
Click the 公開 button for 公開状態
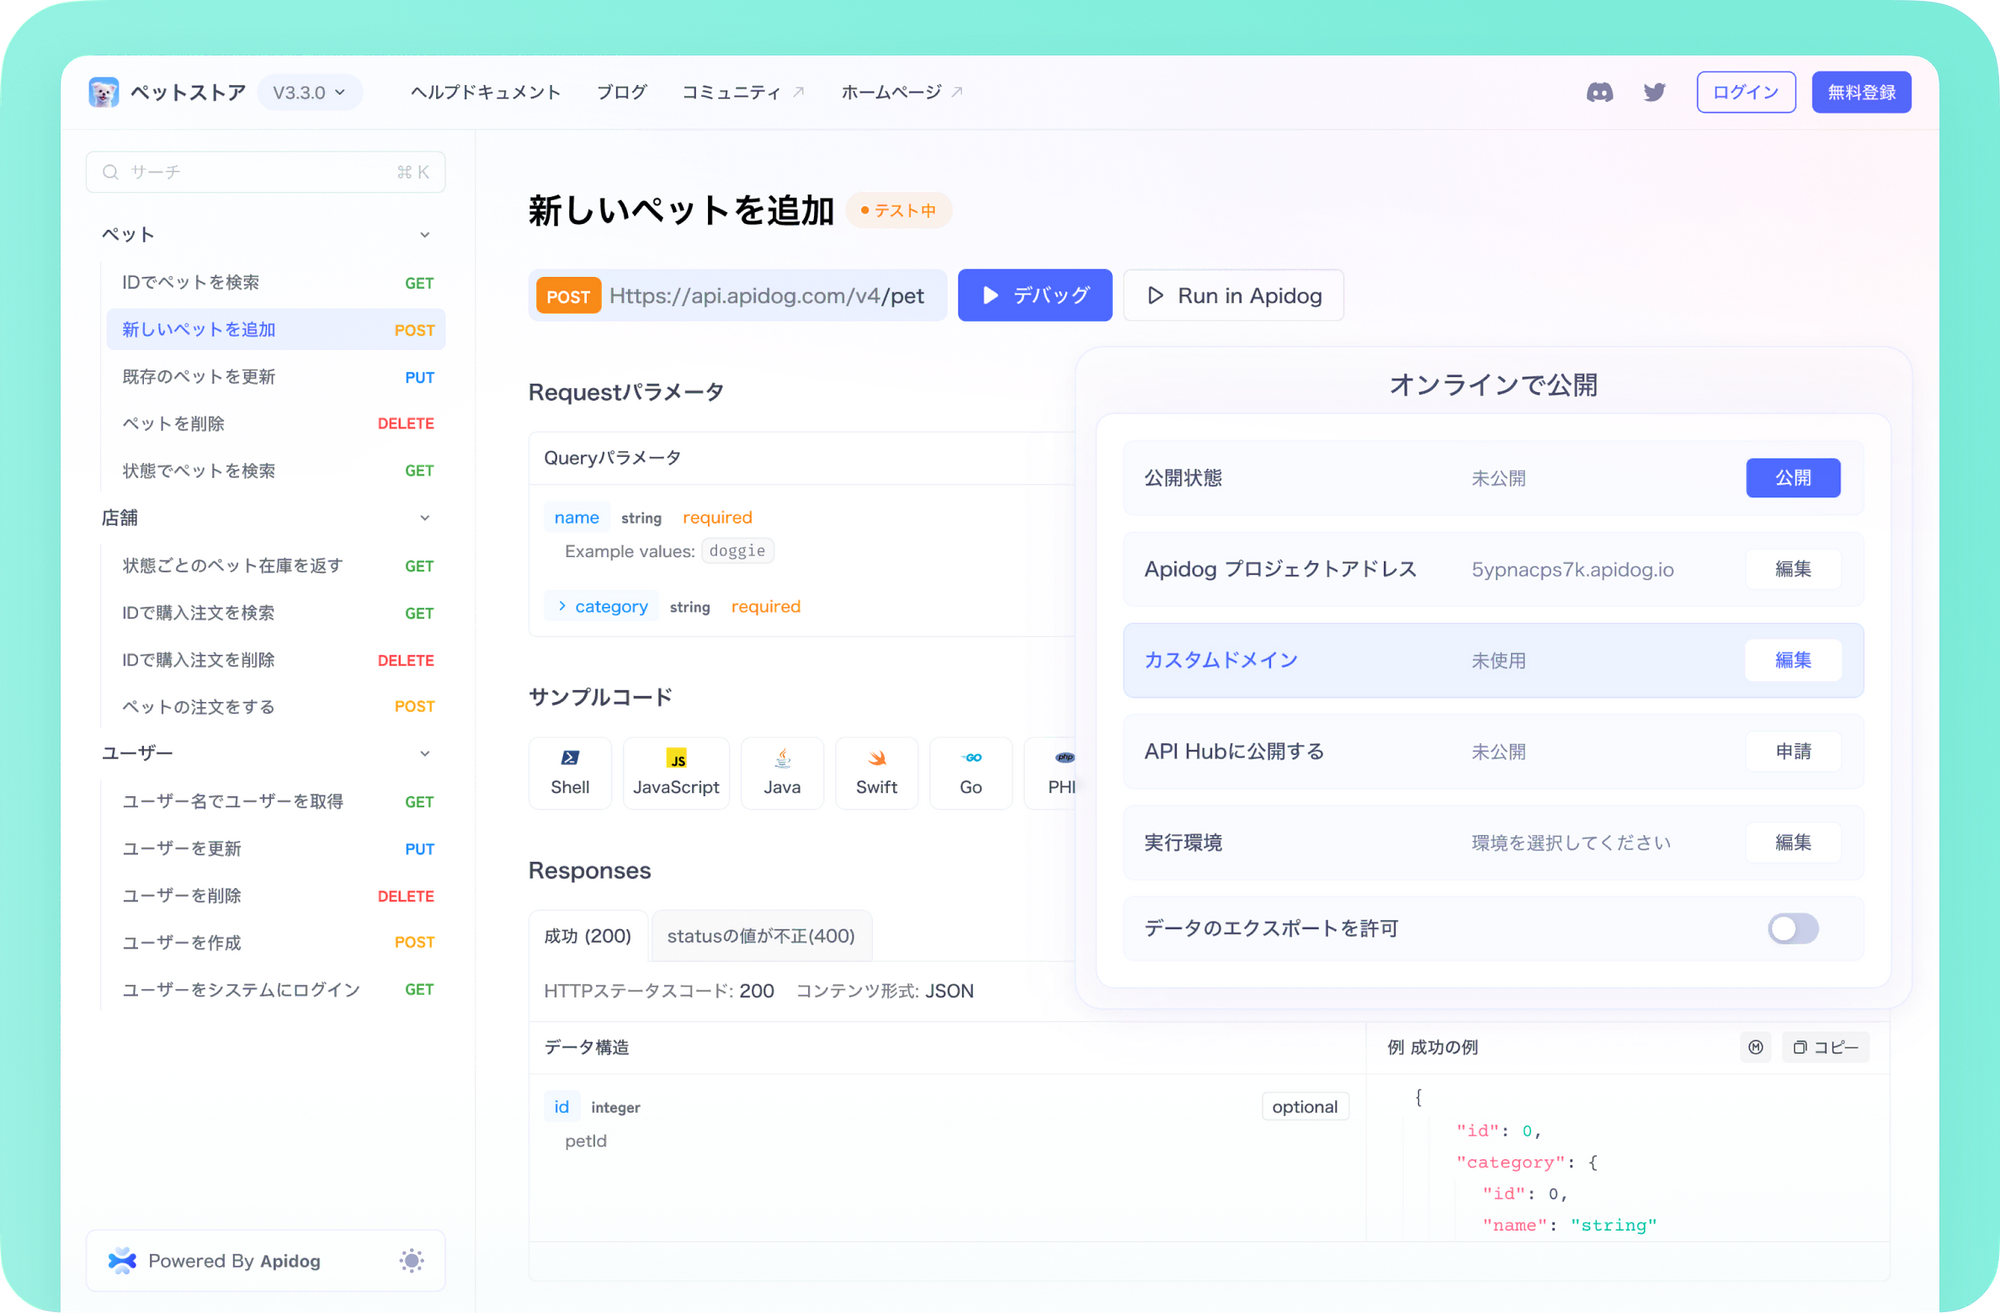pyautogui.click(x=1793, y=478)
